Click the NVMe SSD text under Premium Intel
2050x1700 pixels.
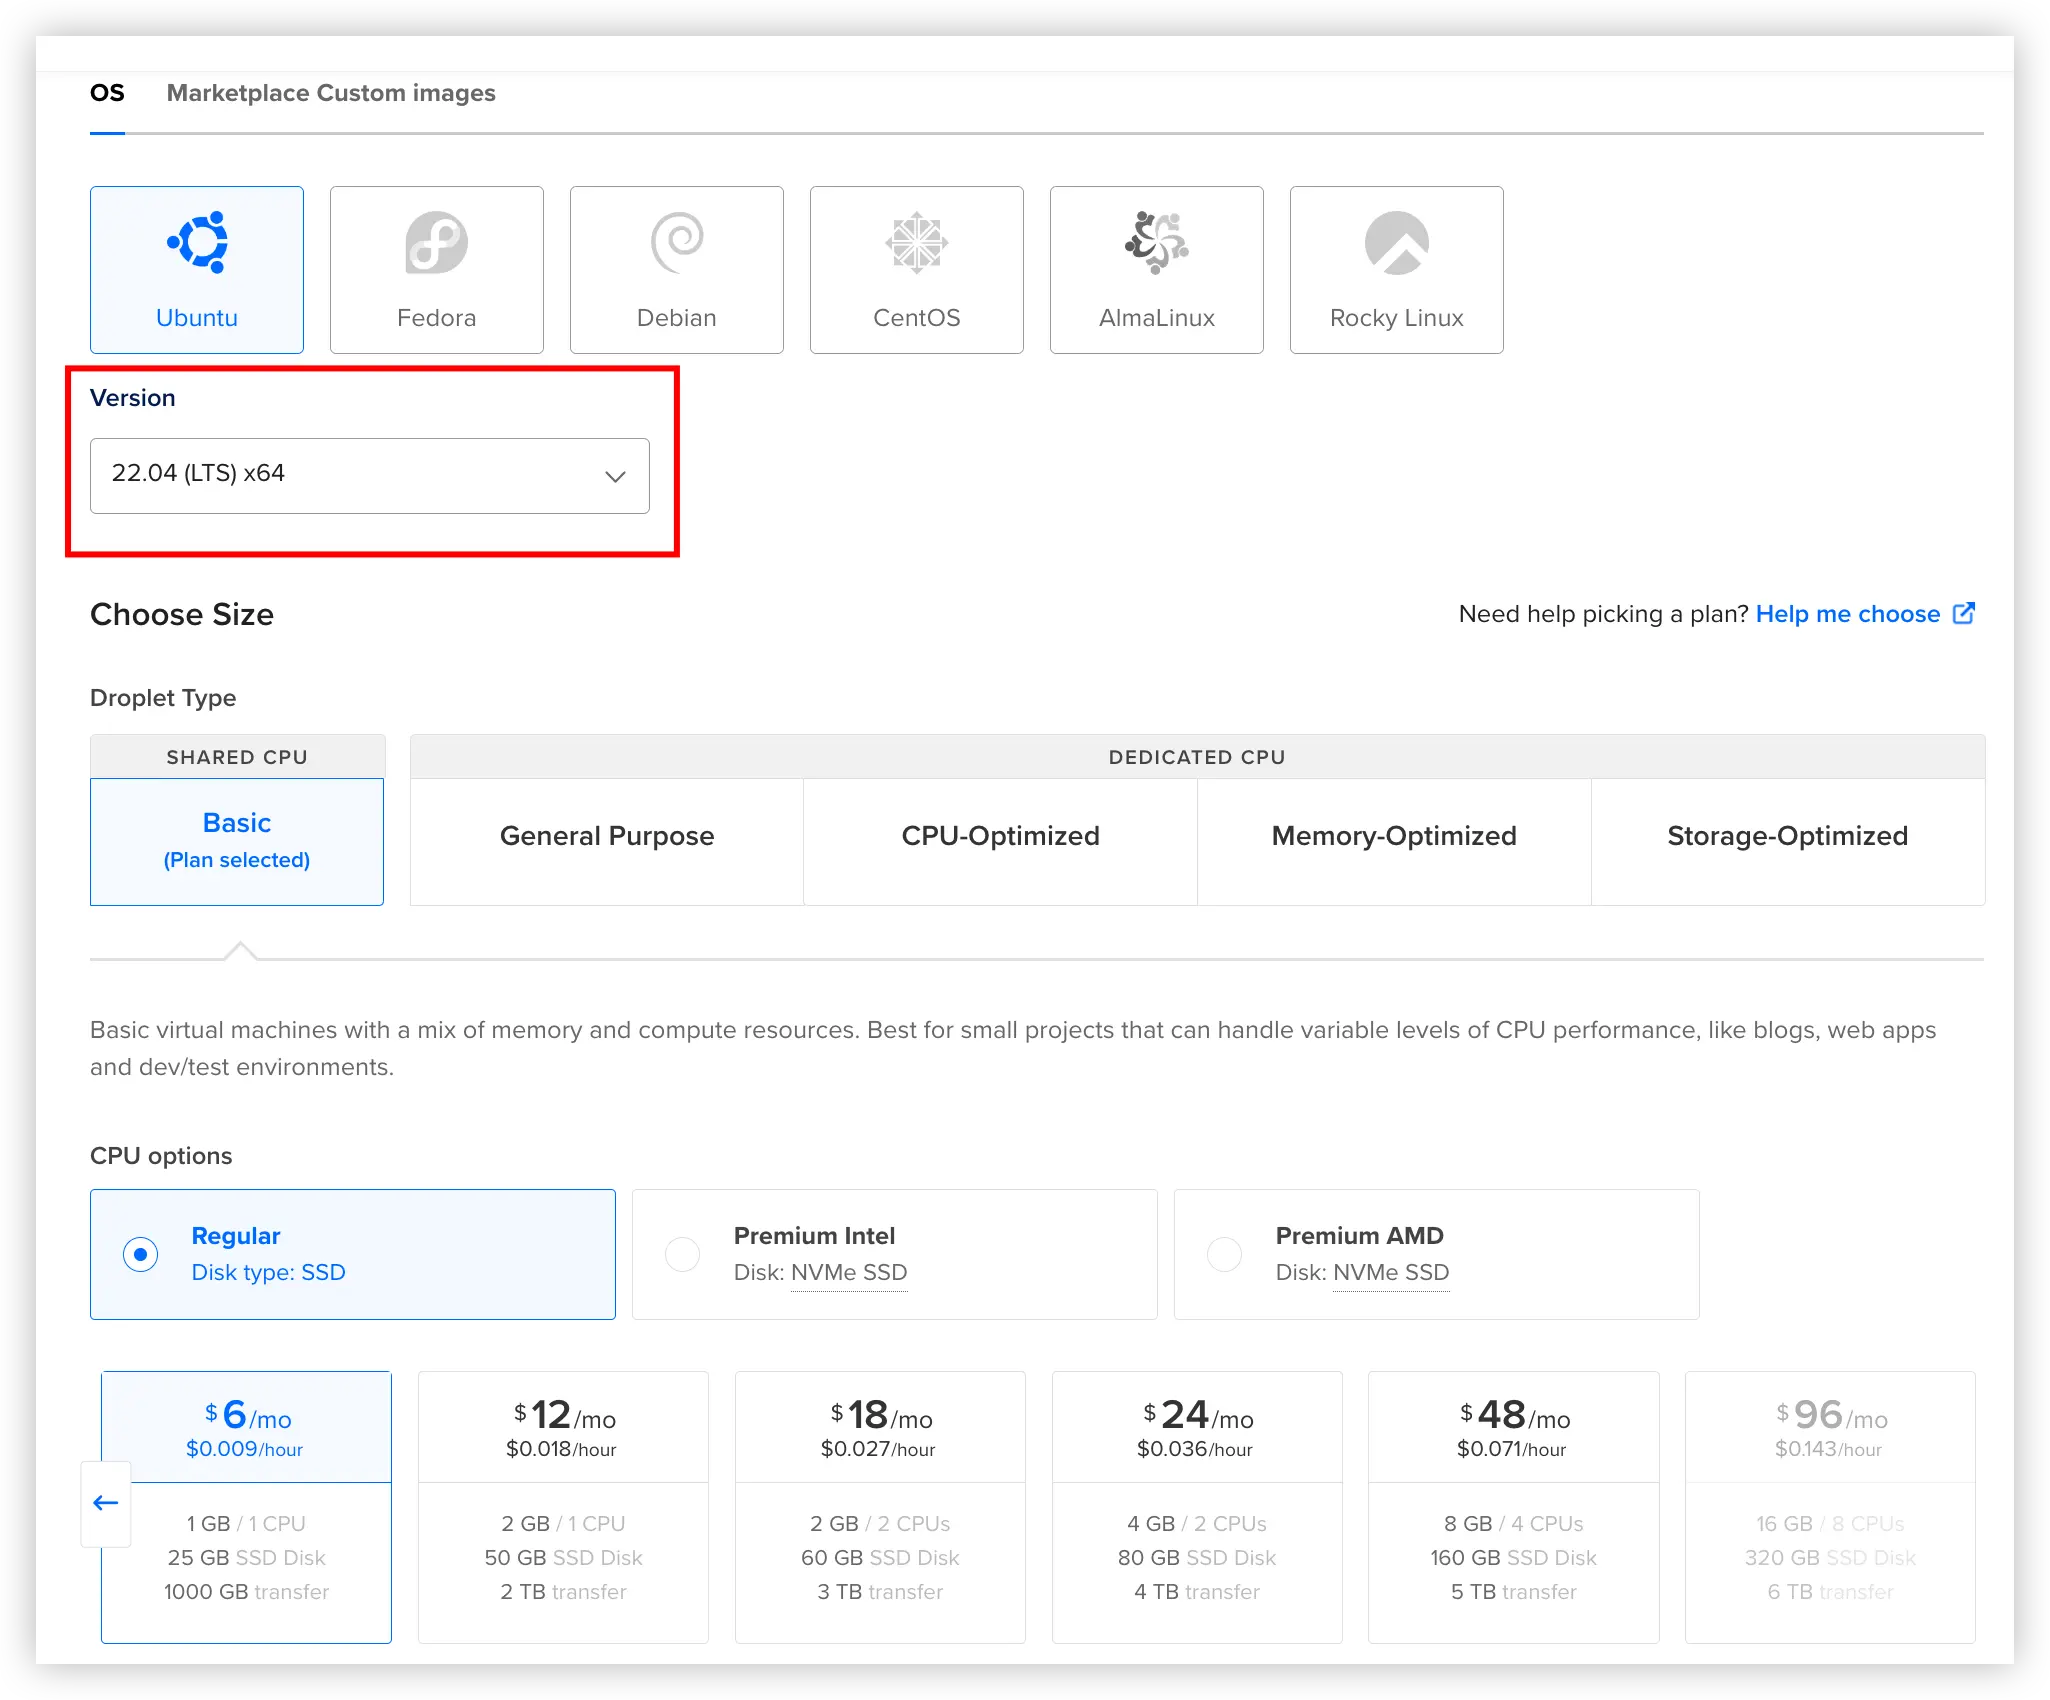click(x=849, y=1273)
